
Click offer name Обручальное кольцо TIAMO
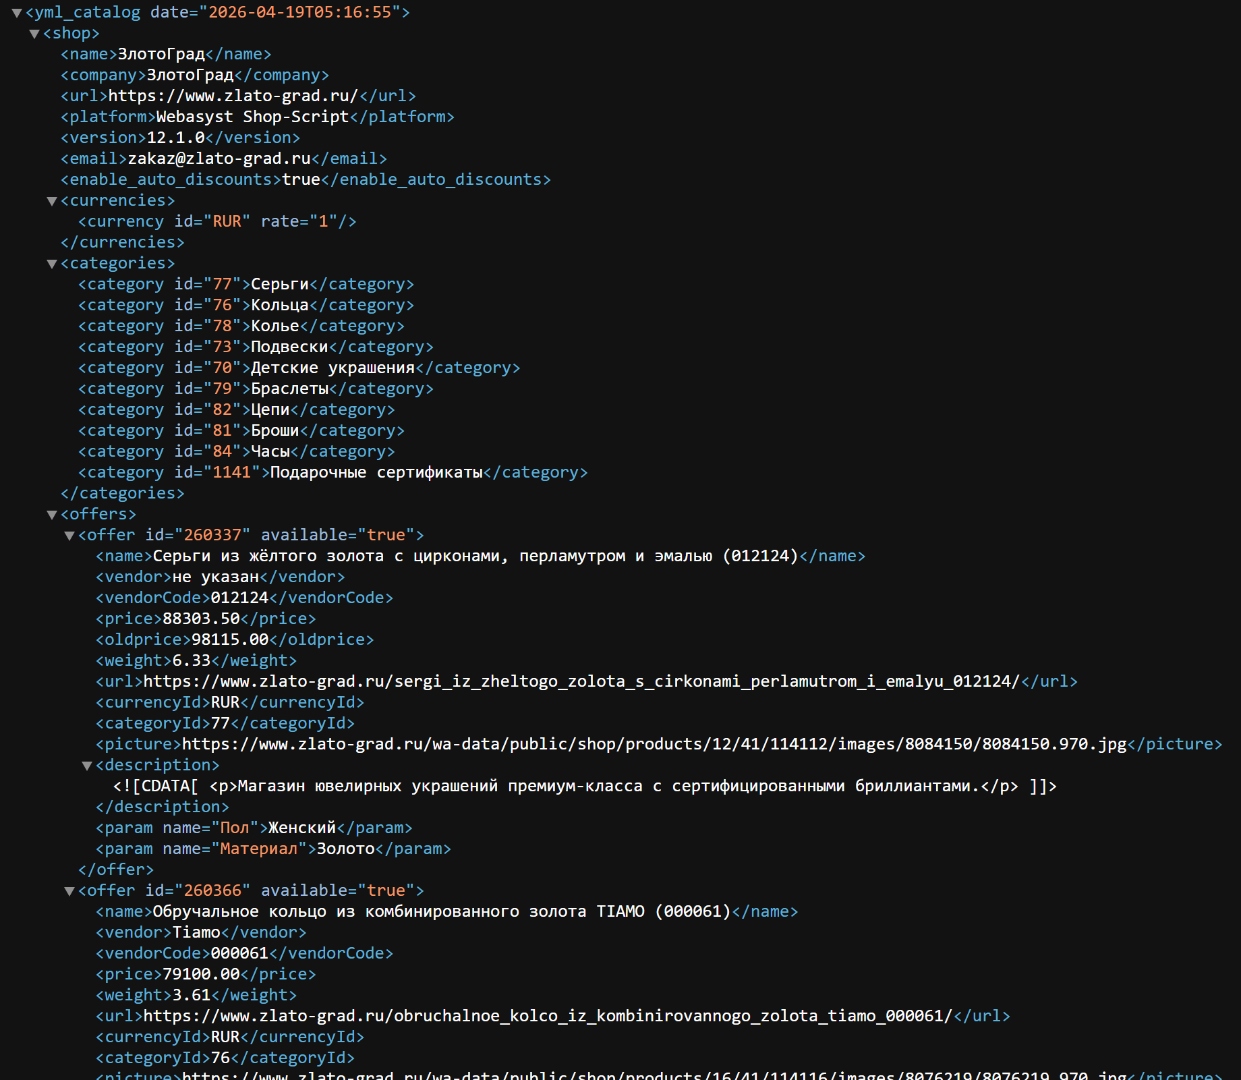pos(442,913)
